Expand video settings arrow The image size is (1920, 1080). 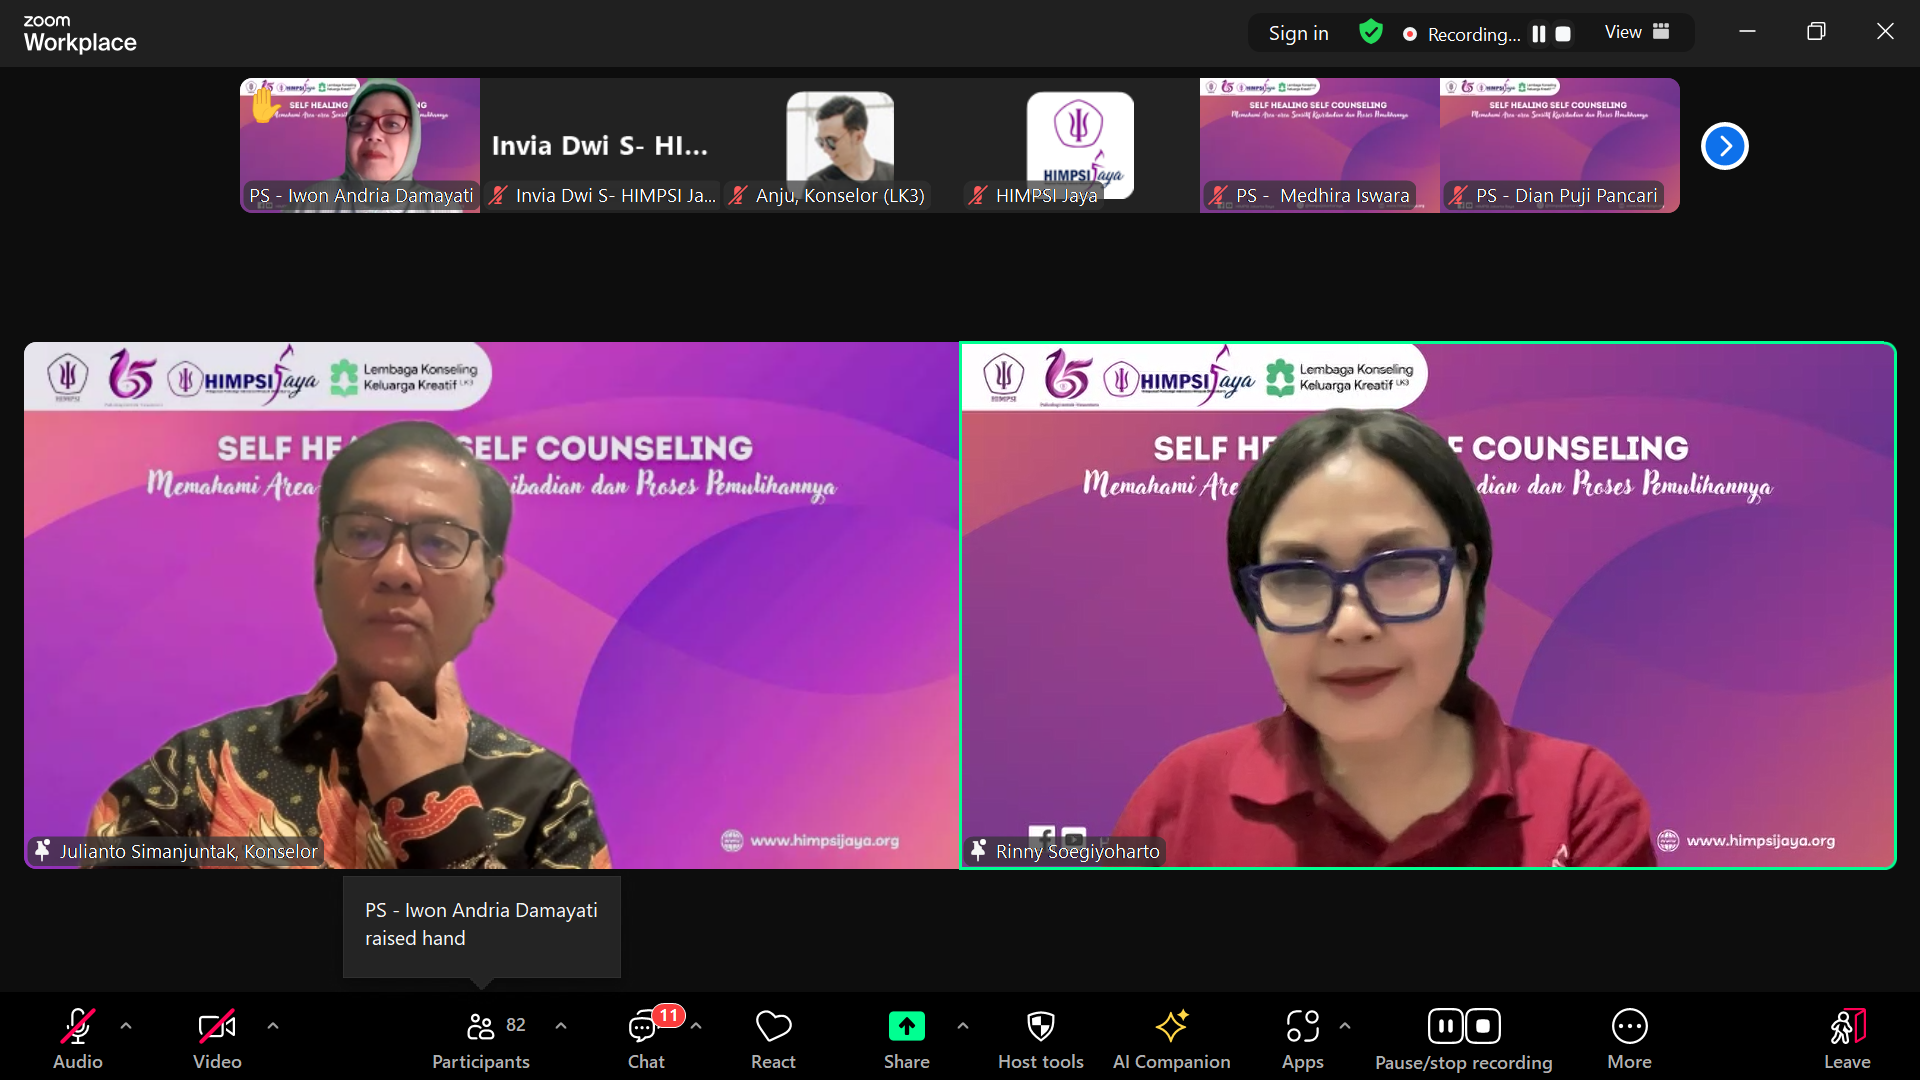click(273, 1026)
